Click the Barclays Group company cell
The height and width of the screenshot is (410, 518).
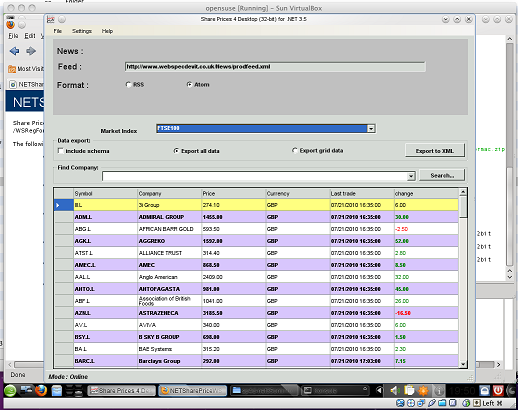pyautogui.click(x=169, y=361)
